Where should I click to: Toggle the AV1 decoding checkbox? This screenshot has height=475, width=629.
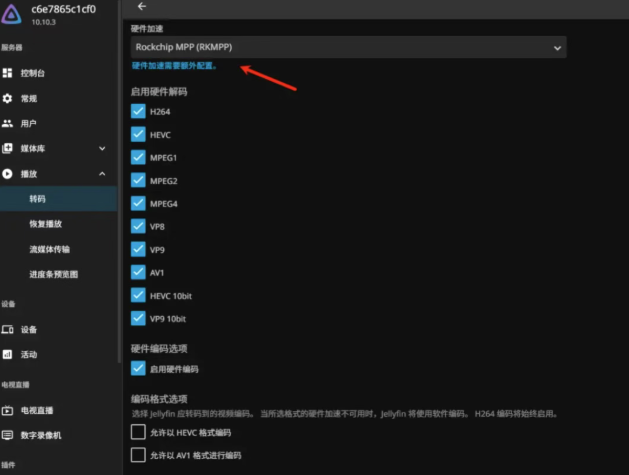[x=138, y=272]
